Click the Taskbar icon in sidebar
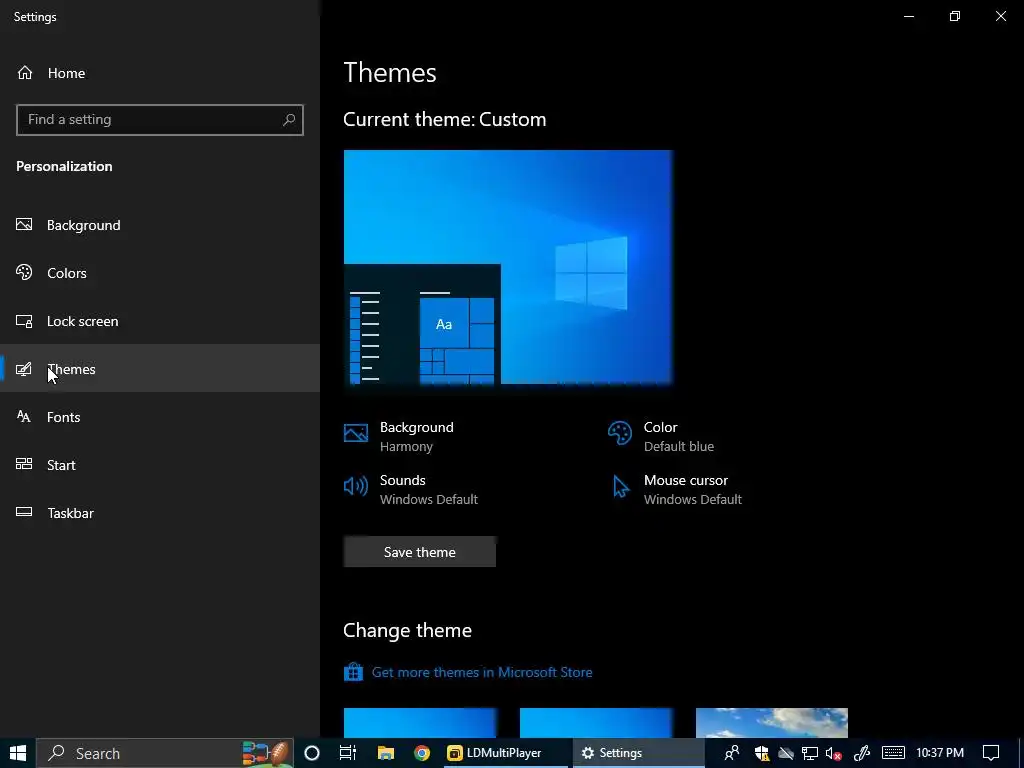Viewport: 1024px width, 768px height. point(24,512)
